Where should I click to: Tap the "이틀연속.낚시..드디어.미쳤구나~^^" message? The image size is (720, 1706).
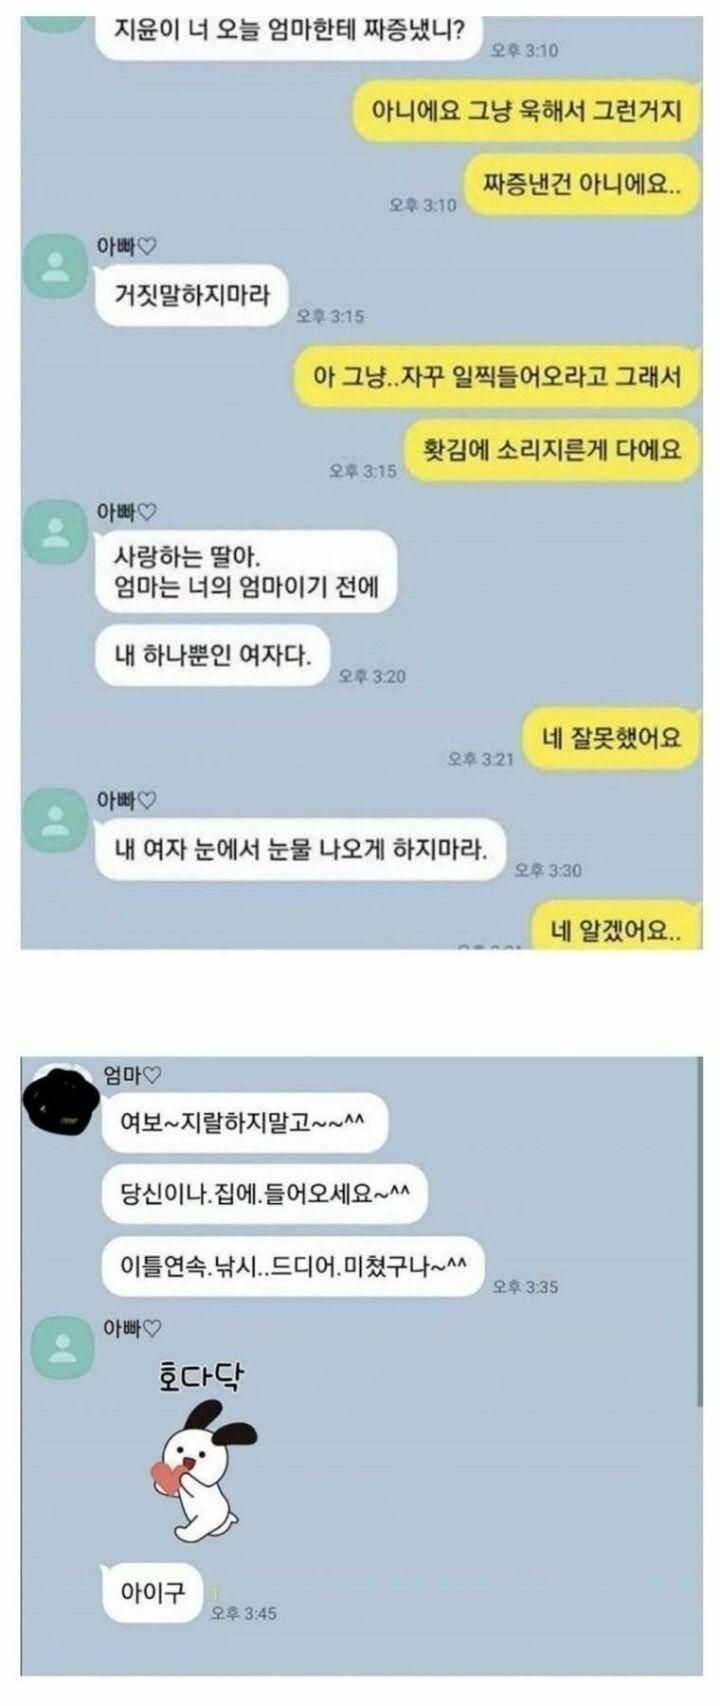293,1266
